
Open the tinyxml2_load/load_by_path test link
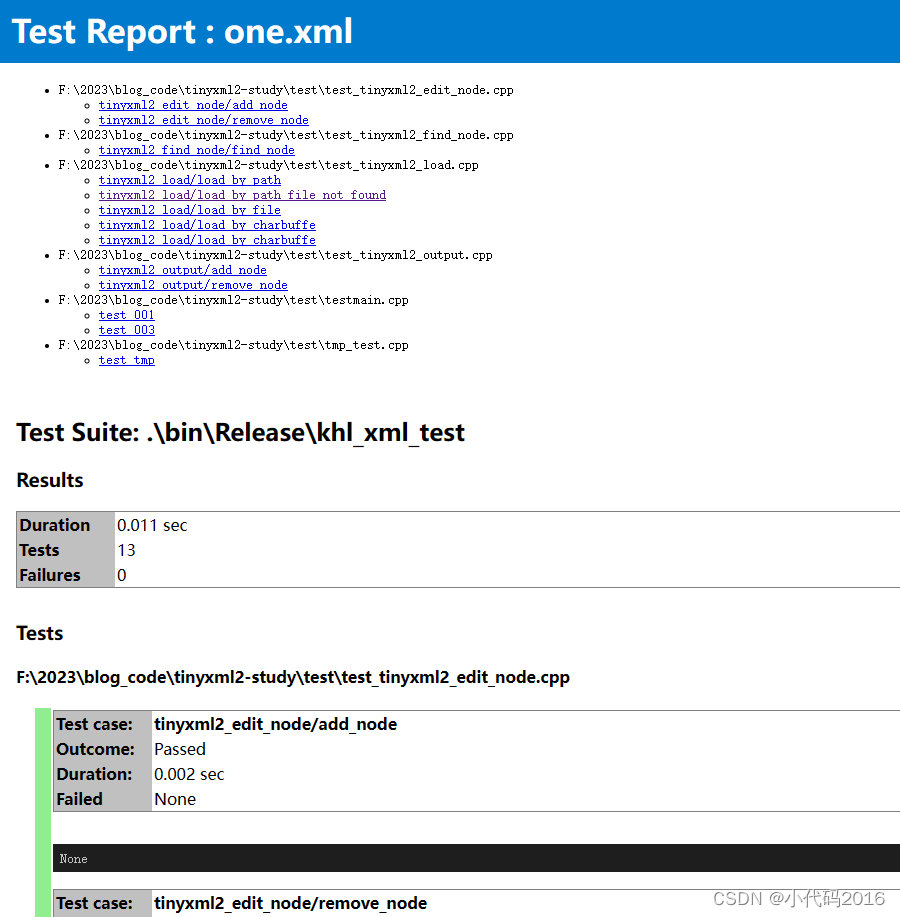pos(189,180)
